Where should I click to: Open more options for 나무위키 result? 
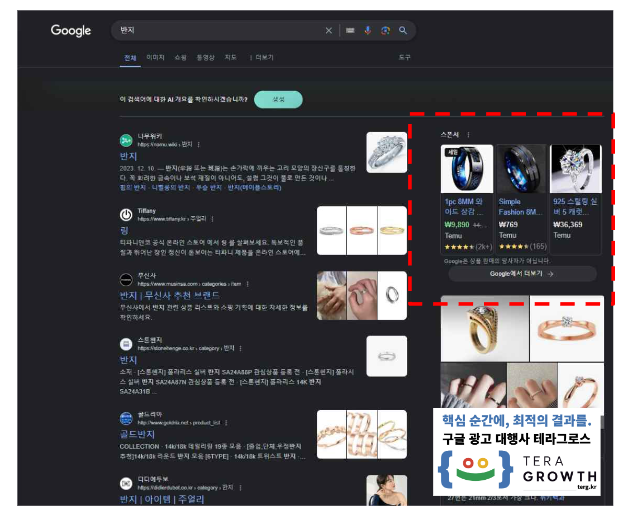pyautogui.click(x=199, y=144)
